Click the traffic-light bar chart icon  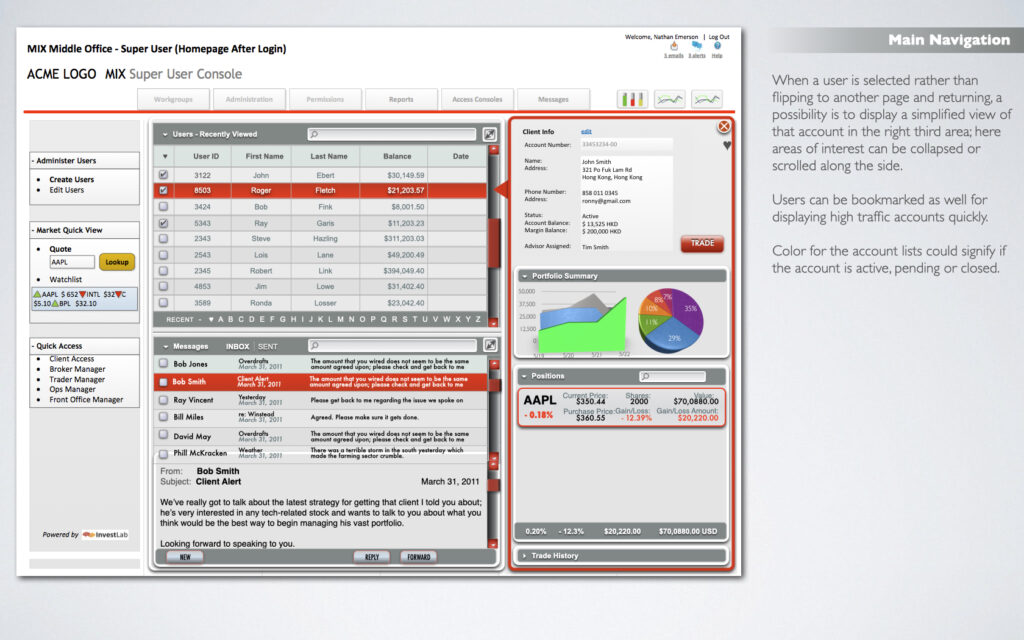coord(632,99)
